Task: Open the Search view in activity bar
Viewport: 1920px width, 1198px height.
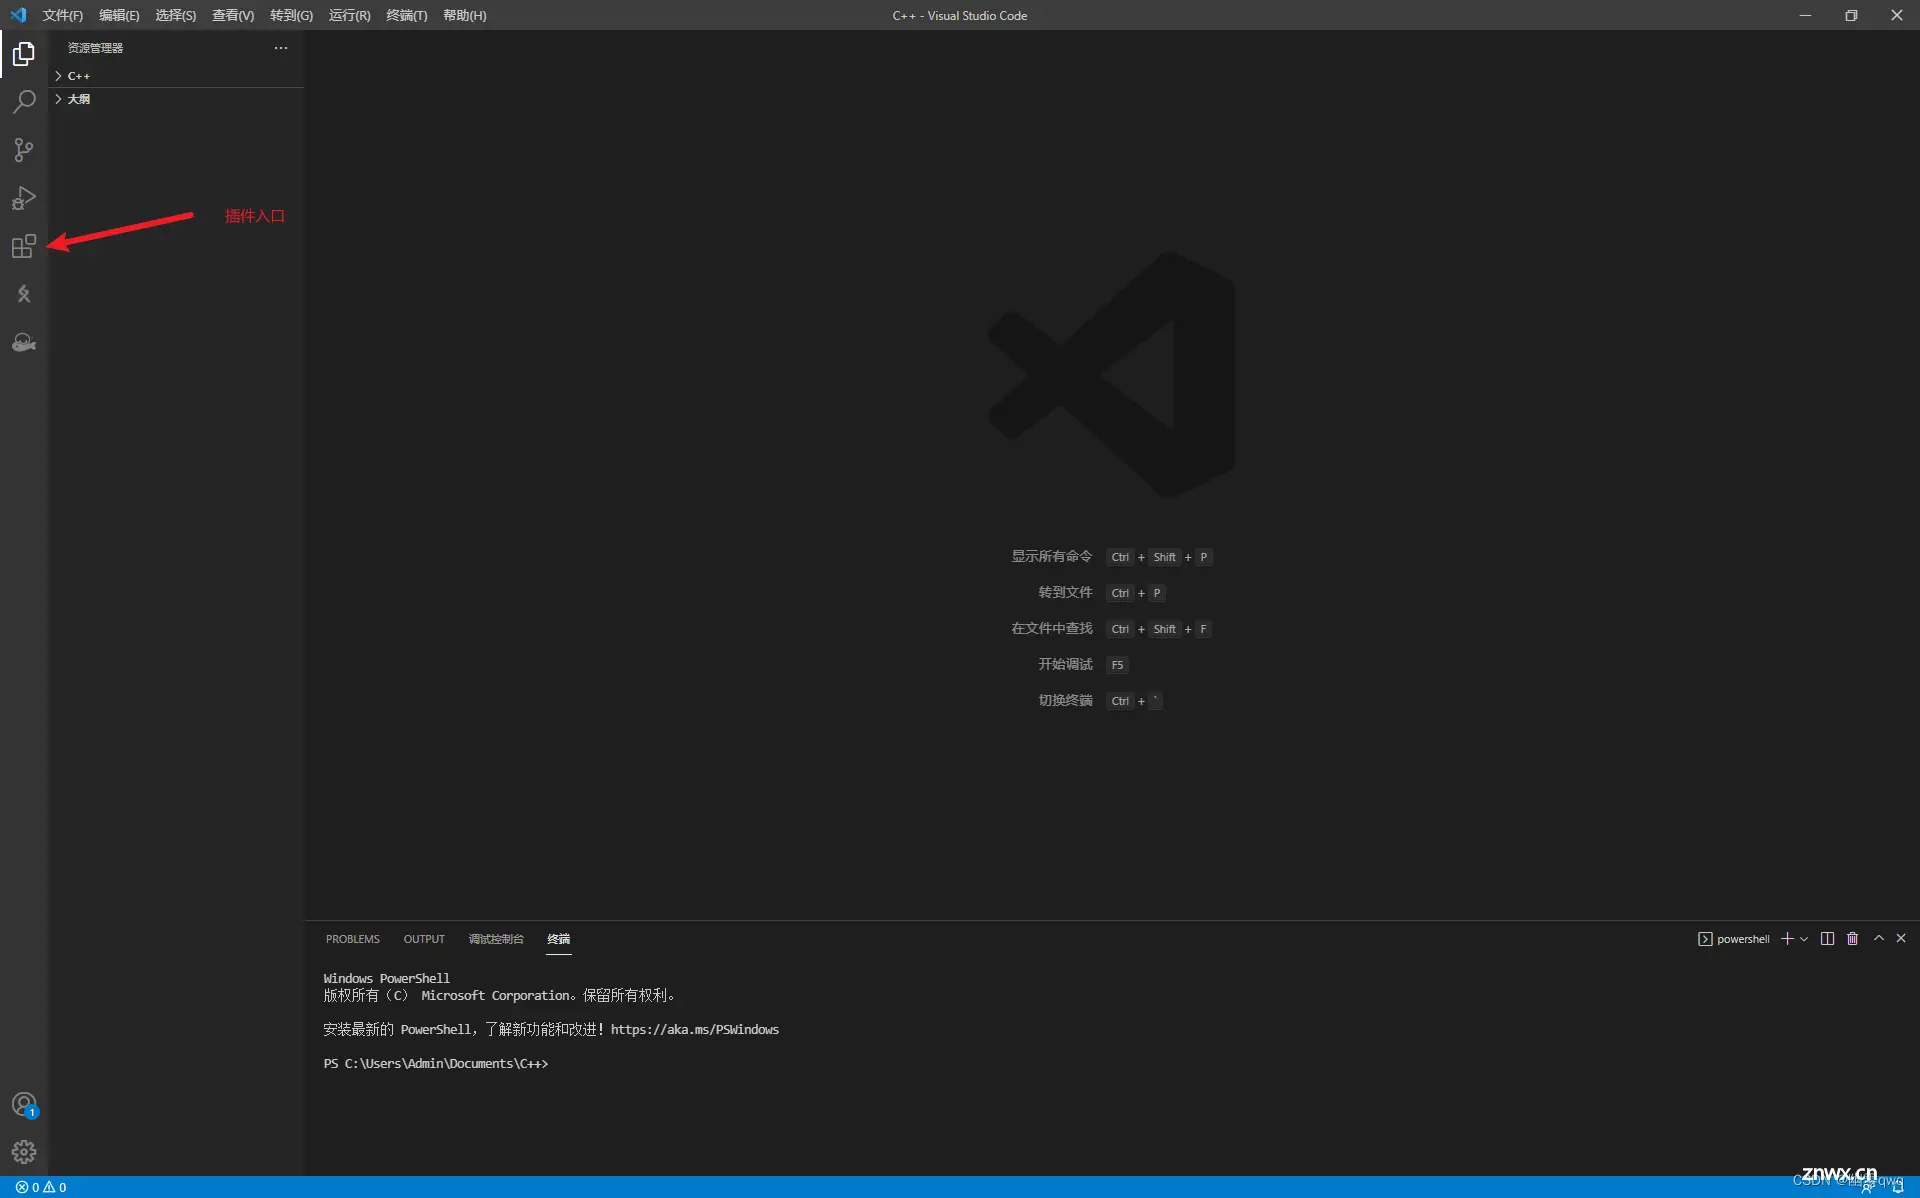Action: (24, 102)
